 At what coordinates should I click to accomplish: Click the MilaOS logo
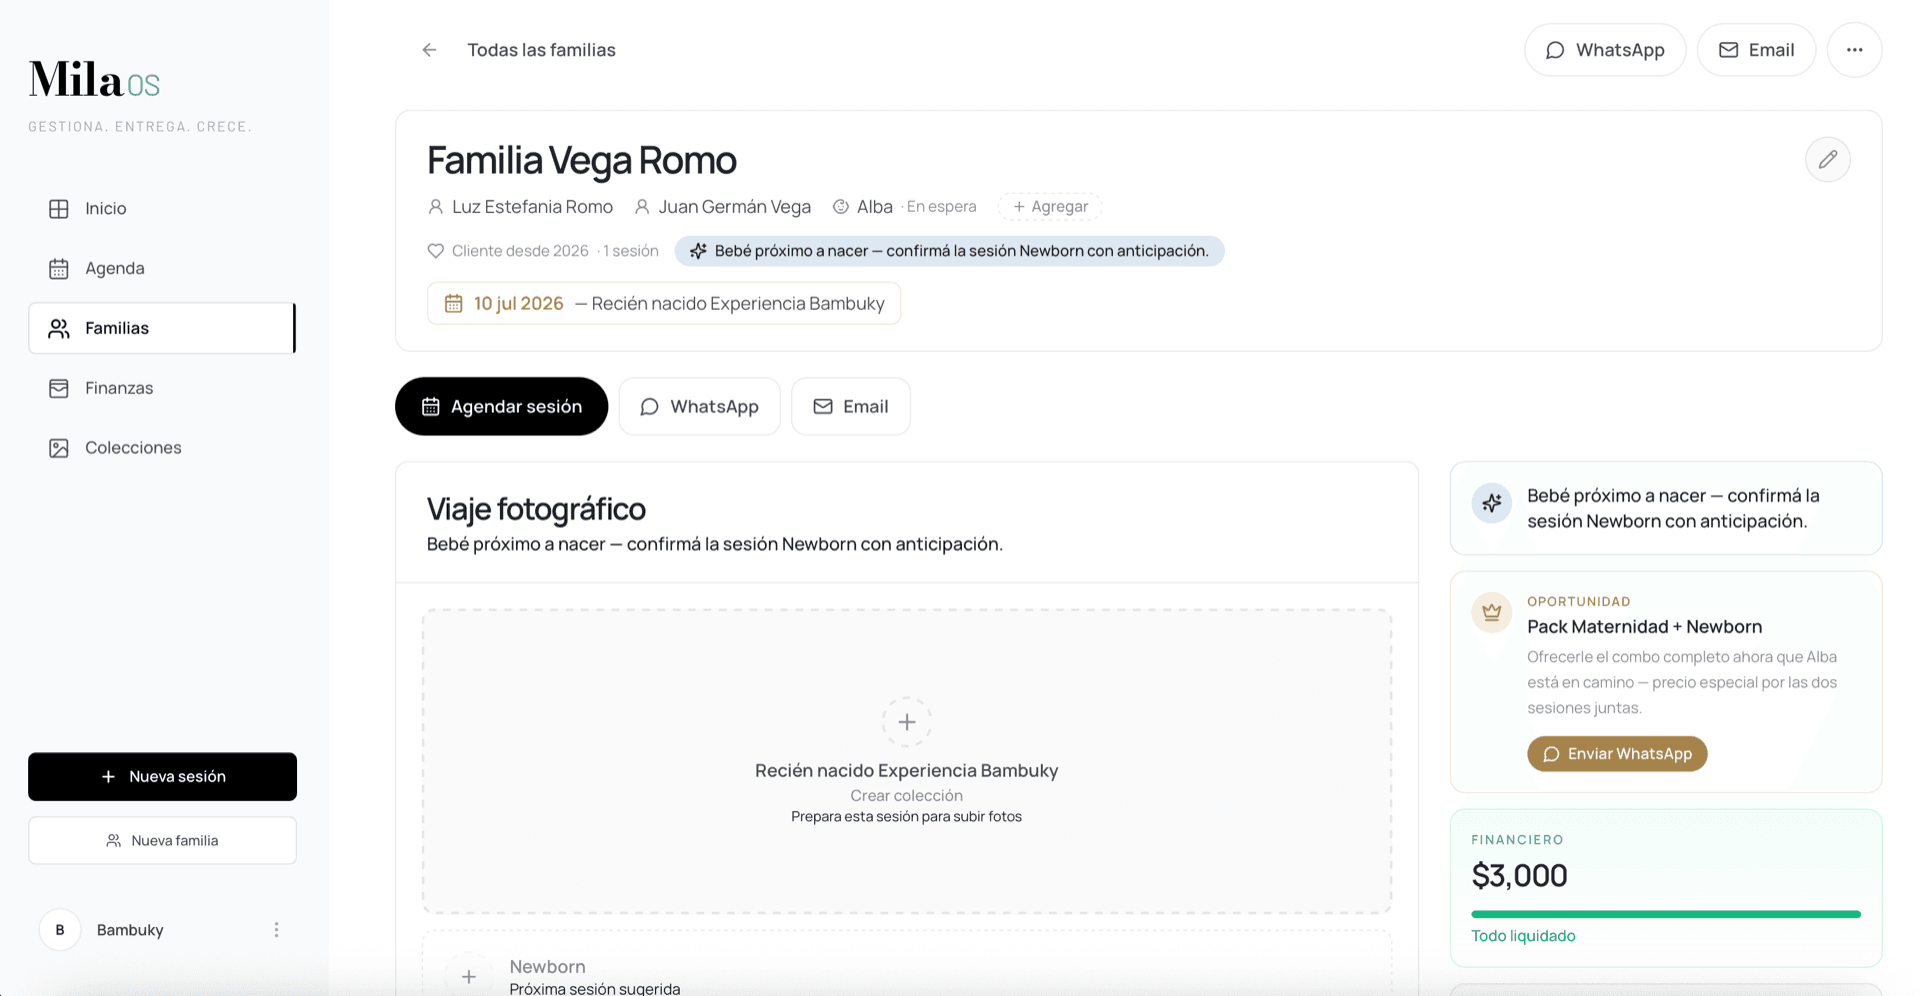pyautogui.click(x=94, y=80)
